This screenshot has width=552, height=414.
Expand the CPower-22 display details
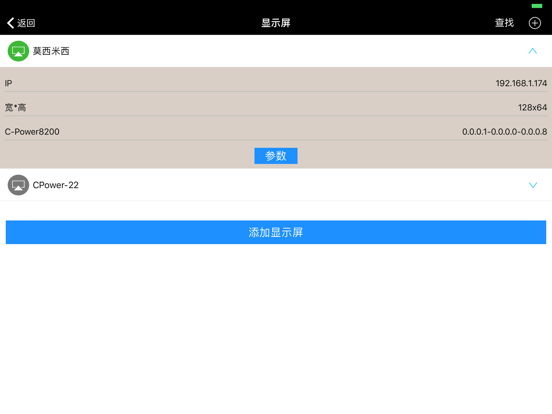pos(533,185)
